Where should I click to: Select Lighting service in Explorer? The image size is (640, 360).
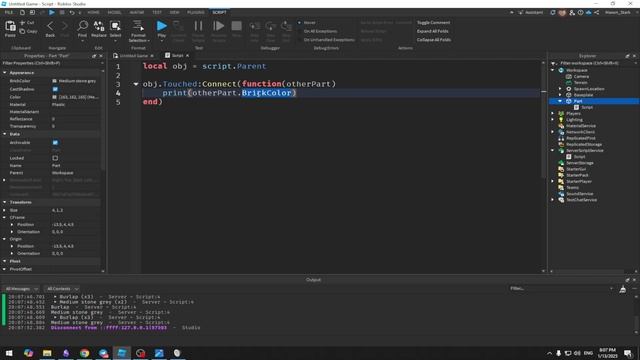pyautogui.click(x=574, y=120)
